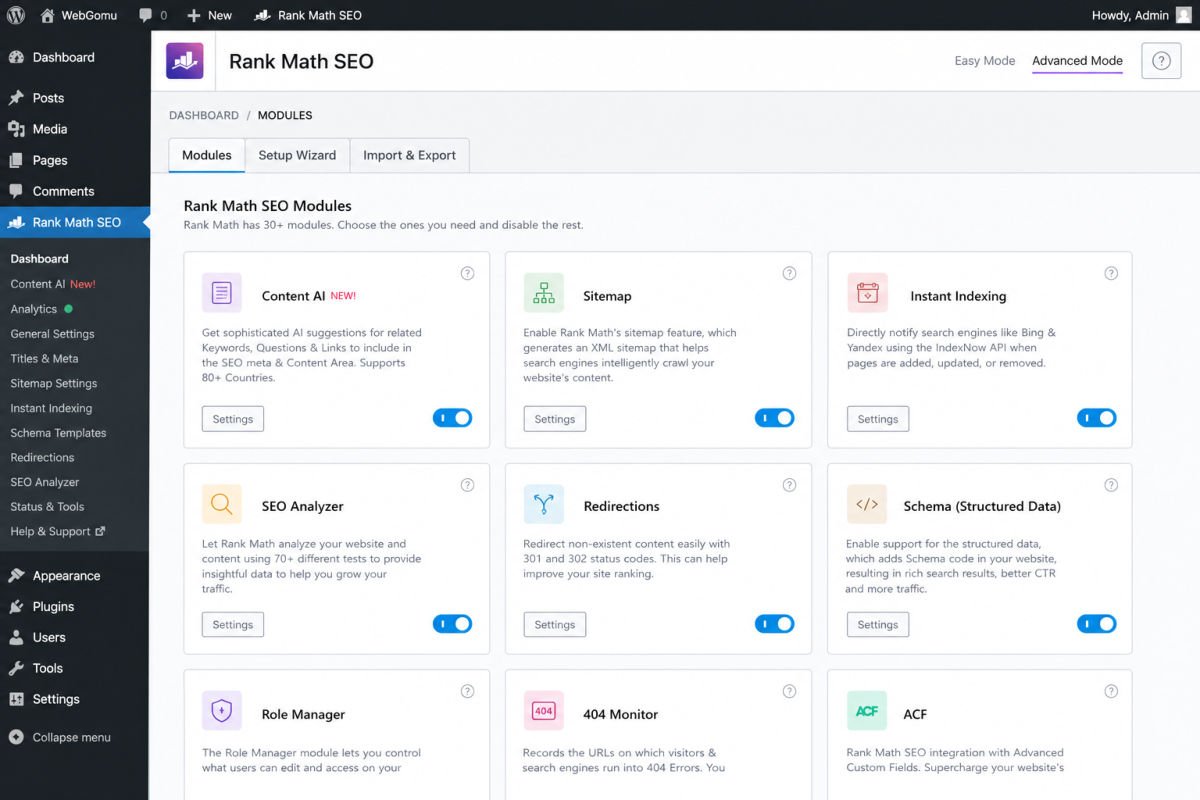This screenshot has width=1200, height=800.
Task: Open Rank Math SEO in the admin bar
Action: [x=308, y=15]
